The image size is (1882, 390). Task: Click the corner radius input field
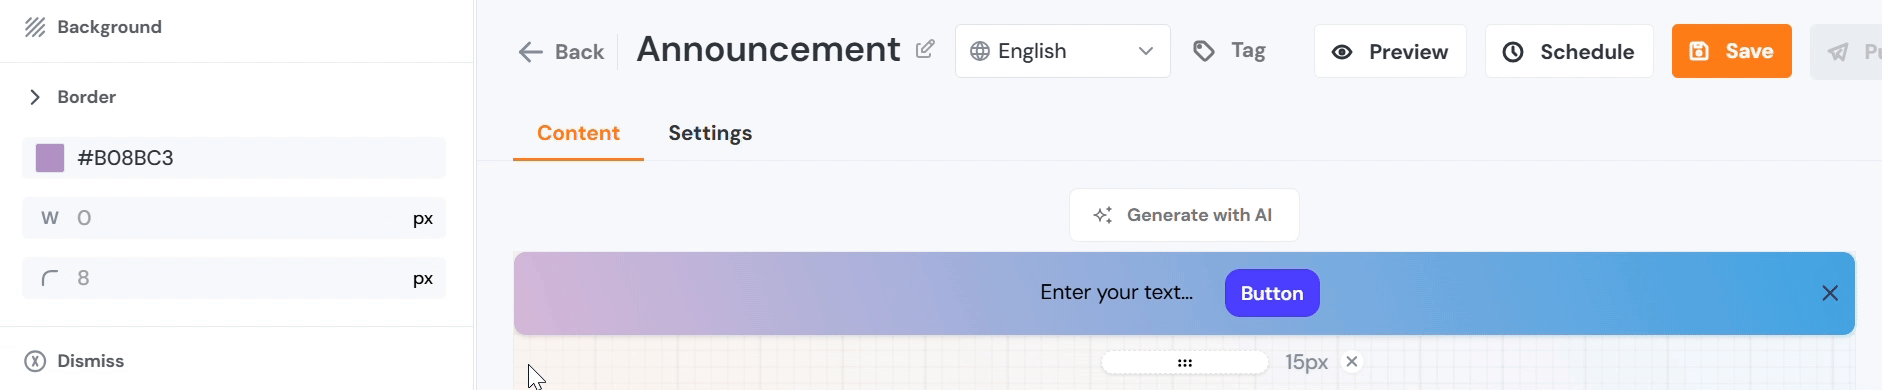(234, 278)
